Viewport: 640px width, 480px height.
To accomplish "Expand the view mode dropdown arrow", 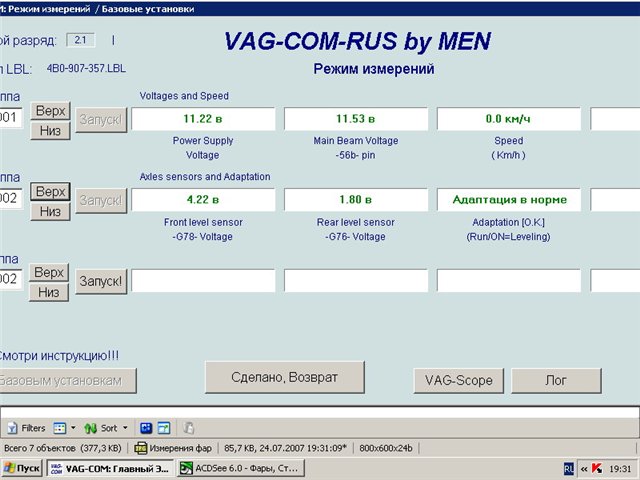I will [73, 428].
